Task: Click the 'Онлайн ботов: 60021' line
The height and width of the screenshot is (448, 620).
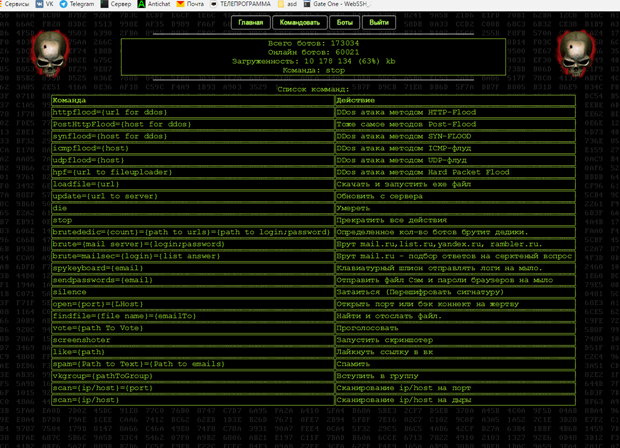Action: click(313, 52)
